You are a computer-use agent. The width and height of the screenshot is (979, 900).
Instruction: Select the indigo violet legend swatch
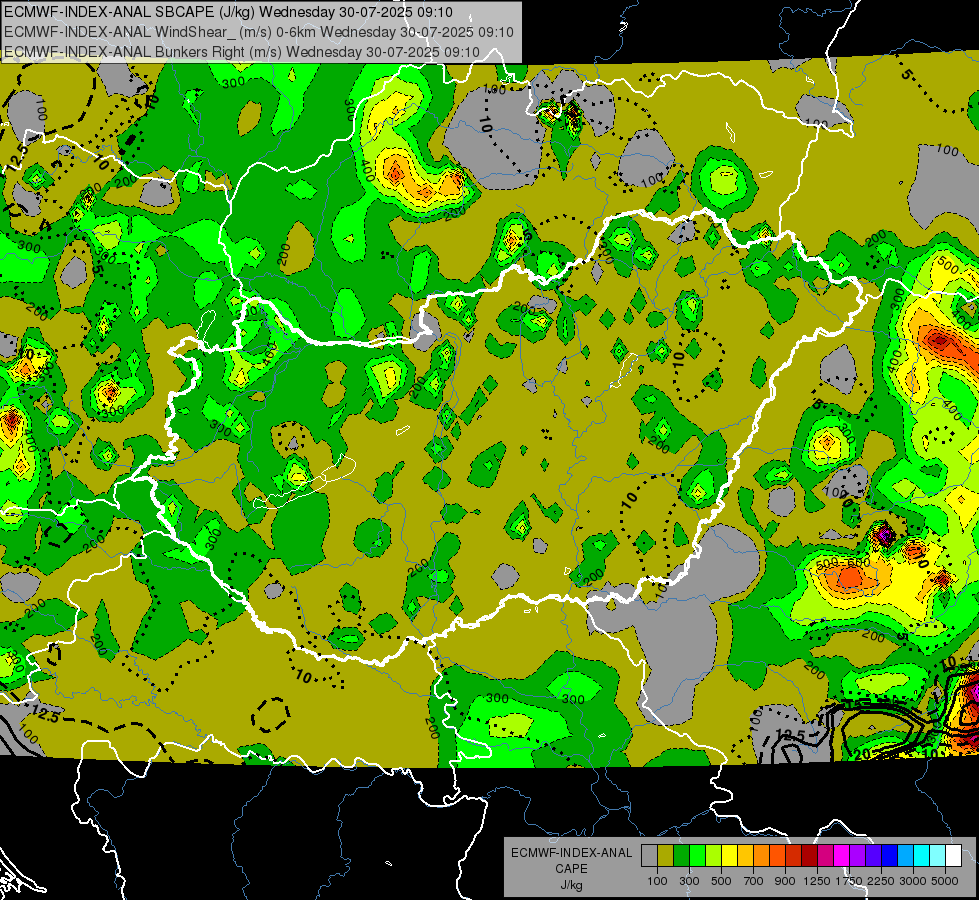coord(874,856)
